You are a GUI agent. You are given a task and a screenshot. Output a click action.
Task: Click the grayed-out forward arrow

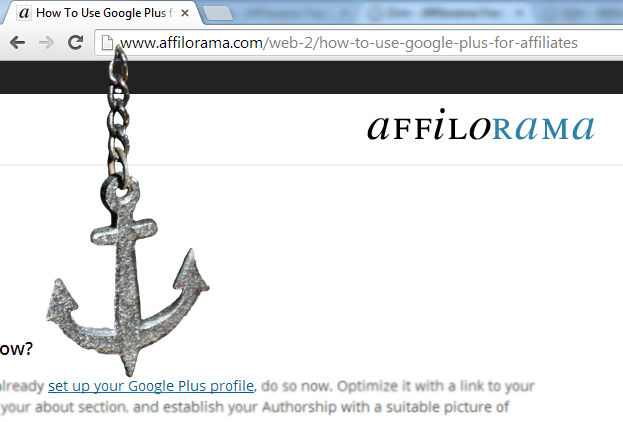click(x=46, y=43)
